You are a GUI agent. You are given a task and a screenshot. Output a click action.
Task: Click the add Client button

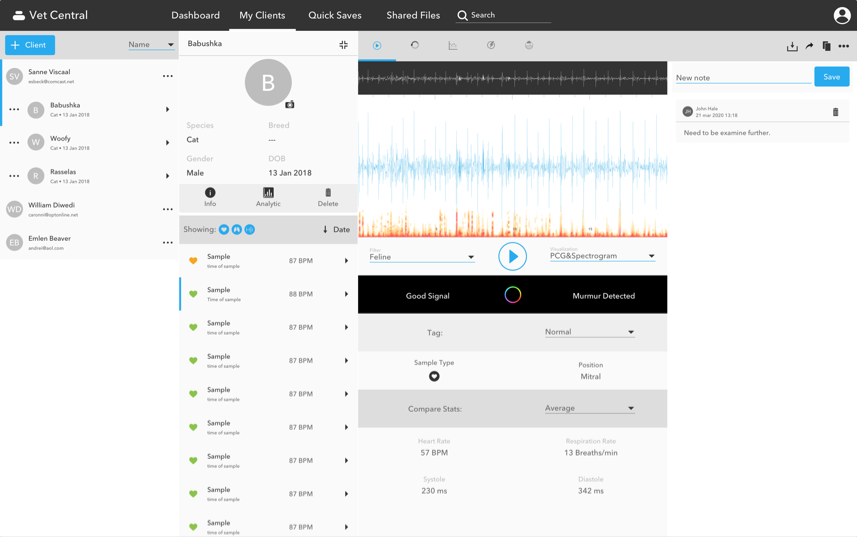pyautogui.click(x=30, y=45)
